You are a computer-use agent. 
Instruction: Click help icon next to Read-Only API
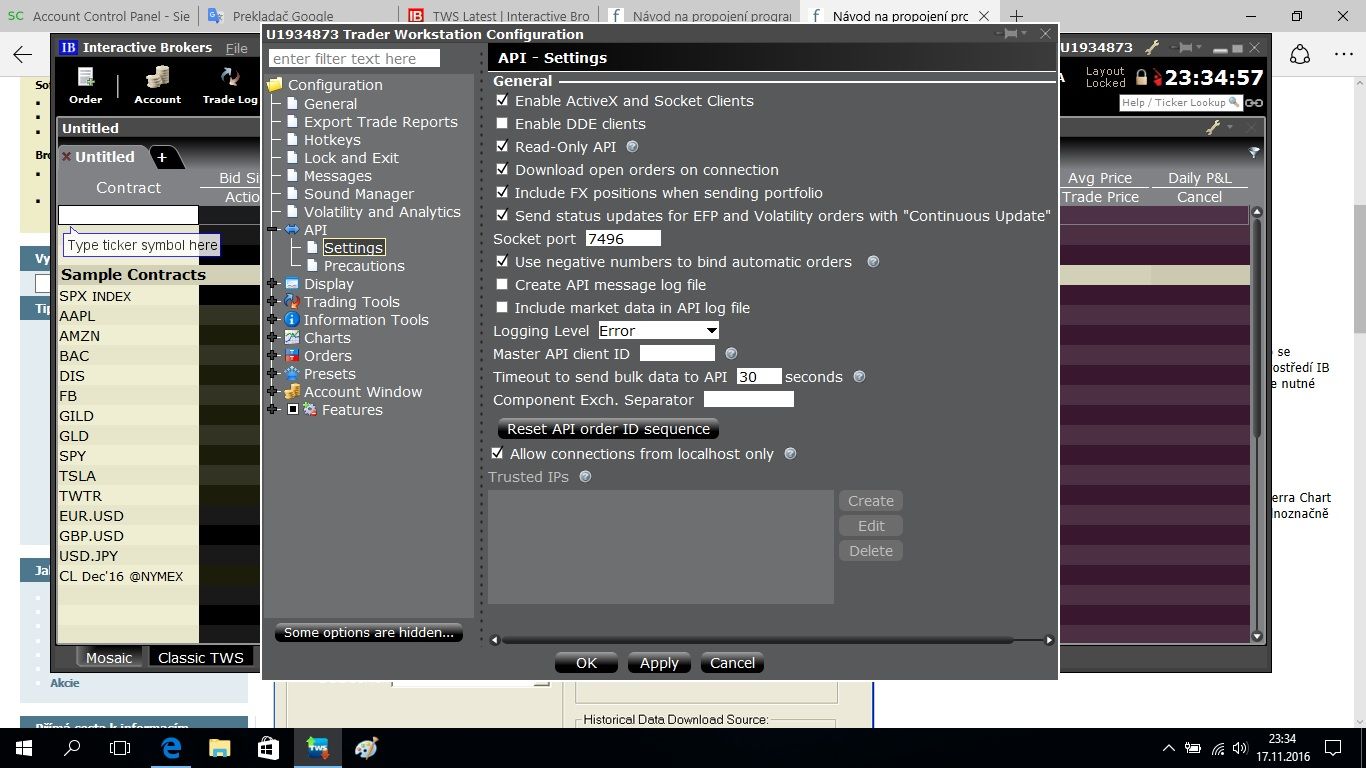tap(632, 147)
